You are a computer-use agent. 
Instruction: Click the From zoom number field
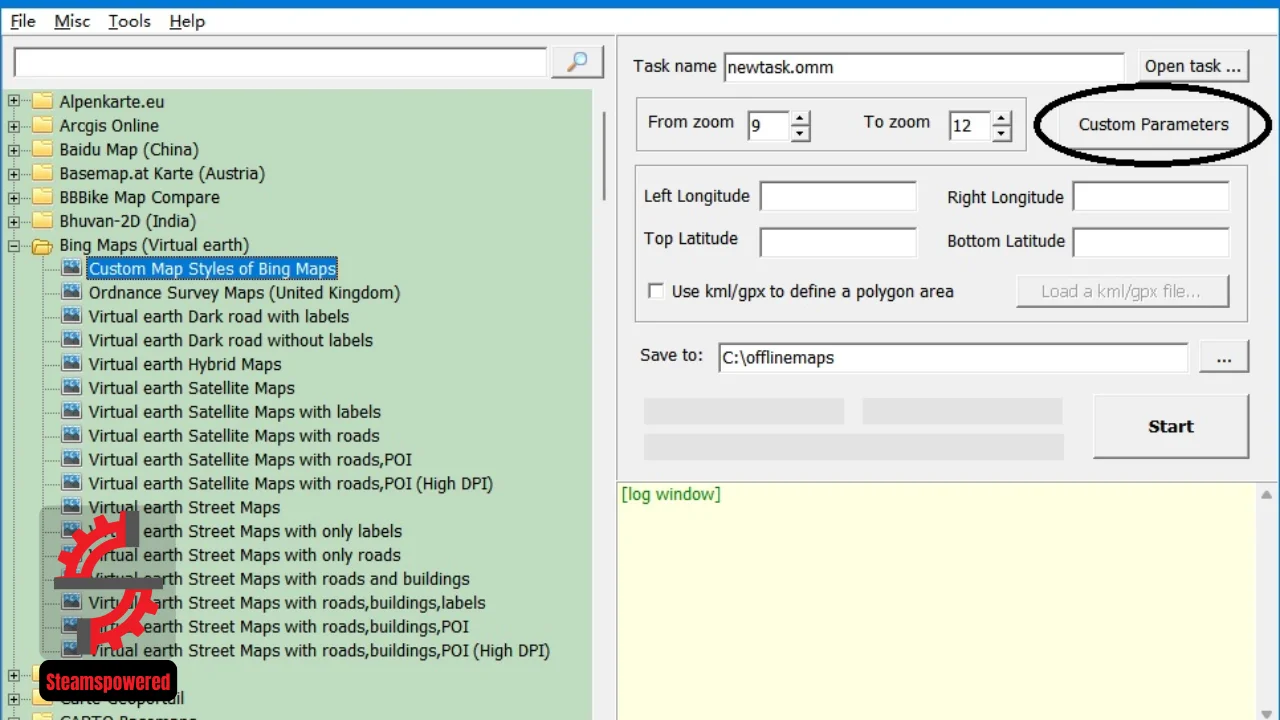pyautogui.click(x=769, y=125)
